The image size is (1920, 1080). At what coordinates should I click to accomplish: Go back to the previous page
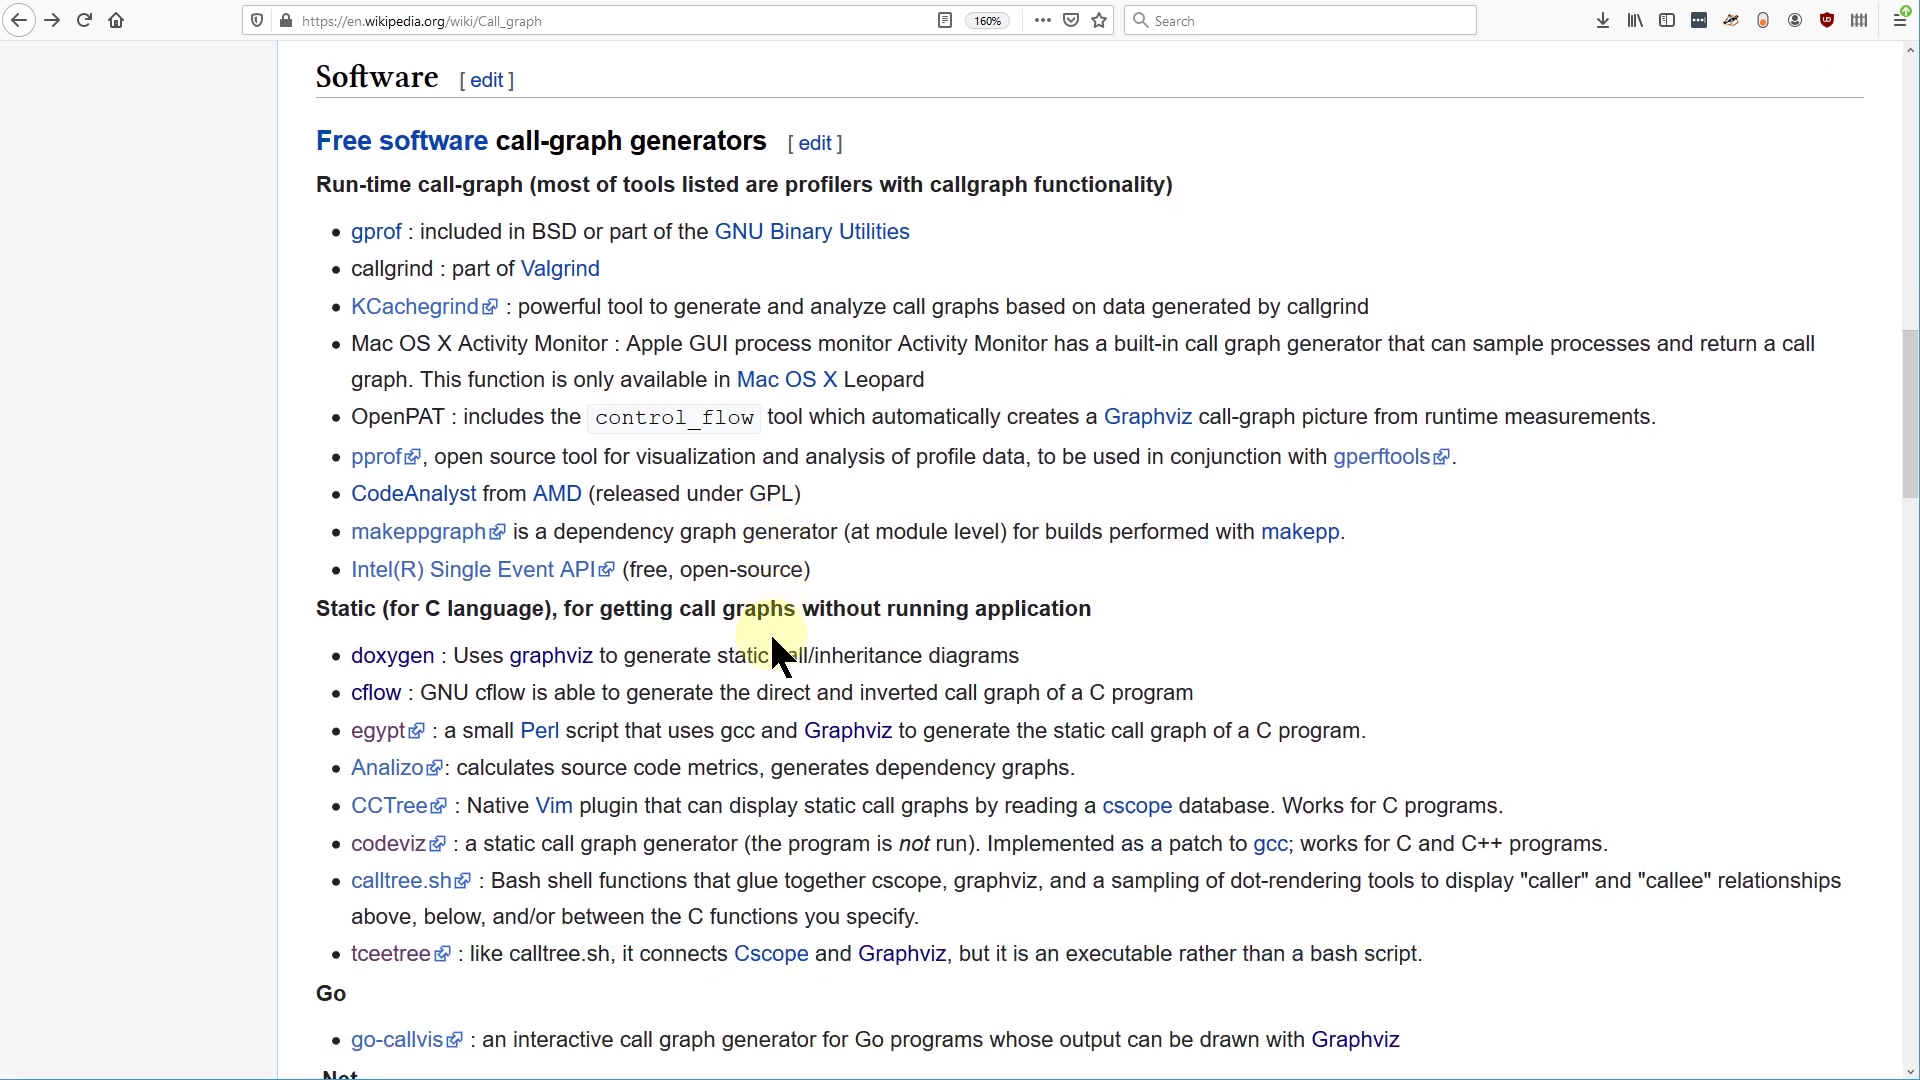[19, 20]
